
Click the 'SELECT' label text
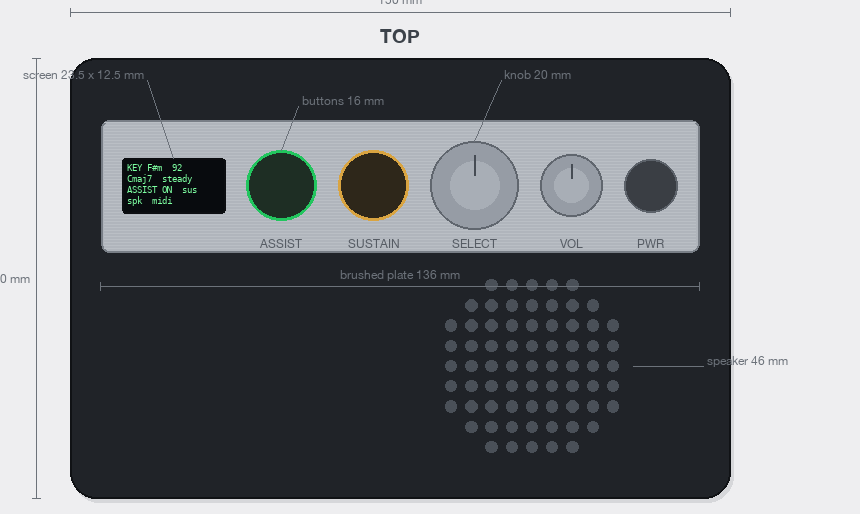(x=474, y=244)
